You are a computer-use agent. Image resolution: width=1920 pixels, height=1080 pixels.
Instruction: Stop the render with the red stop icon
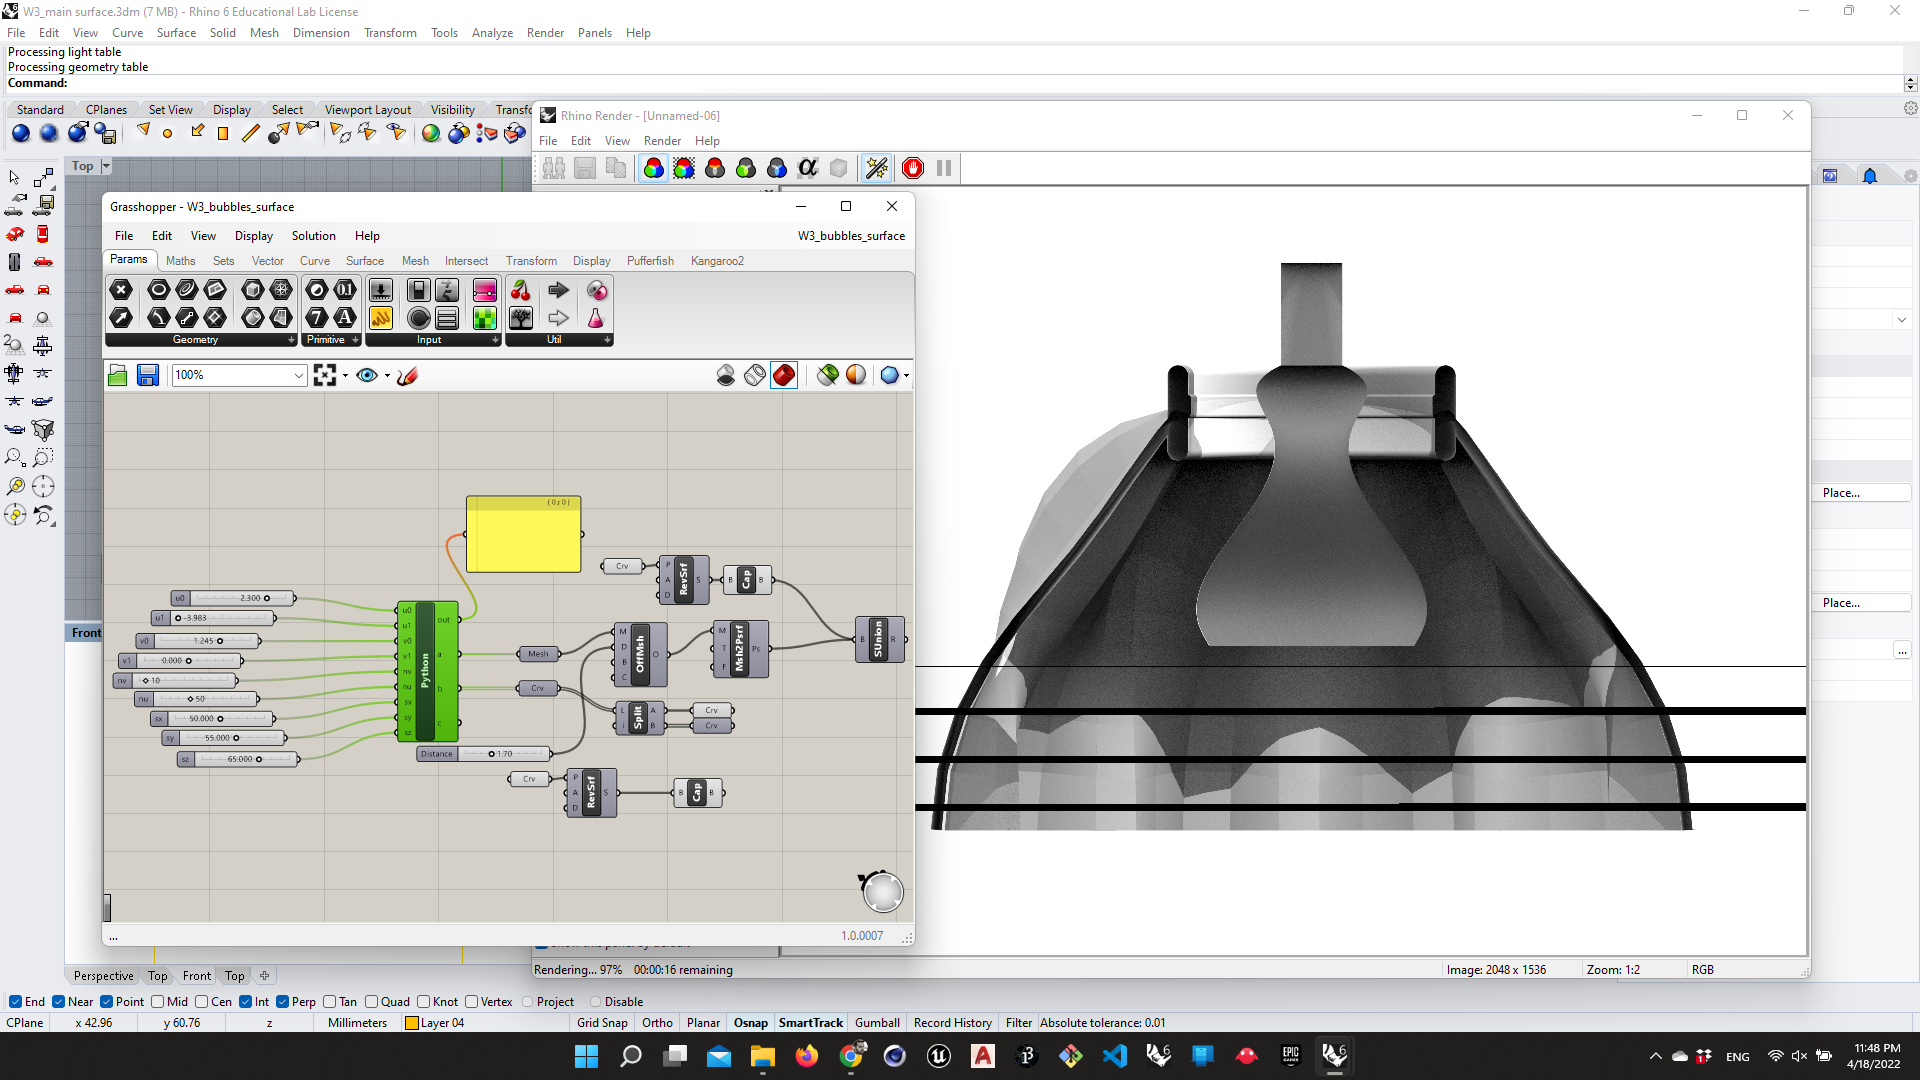[912, 168]
